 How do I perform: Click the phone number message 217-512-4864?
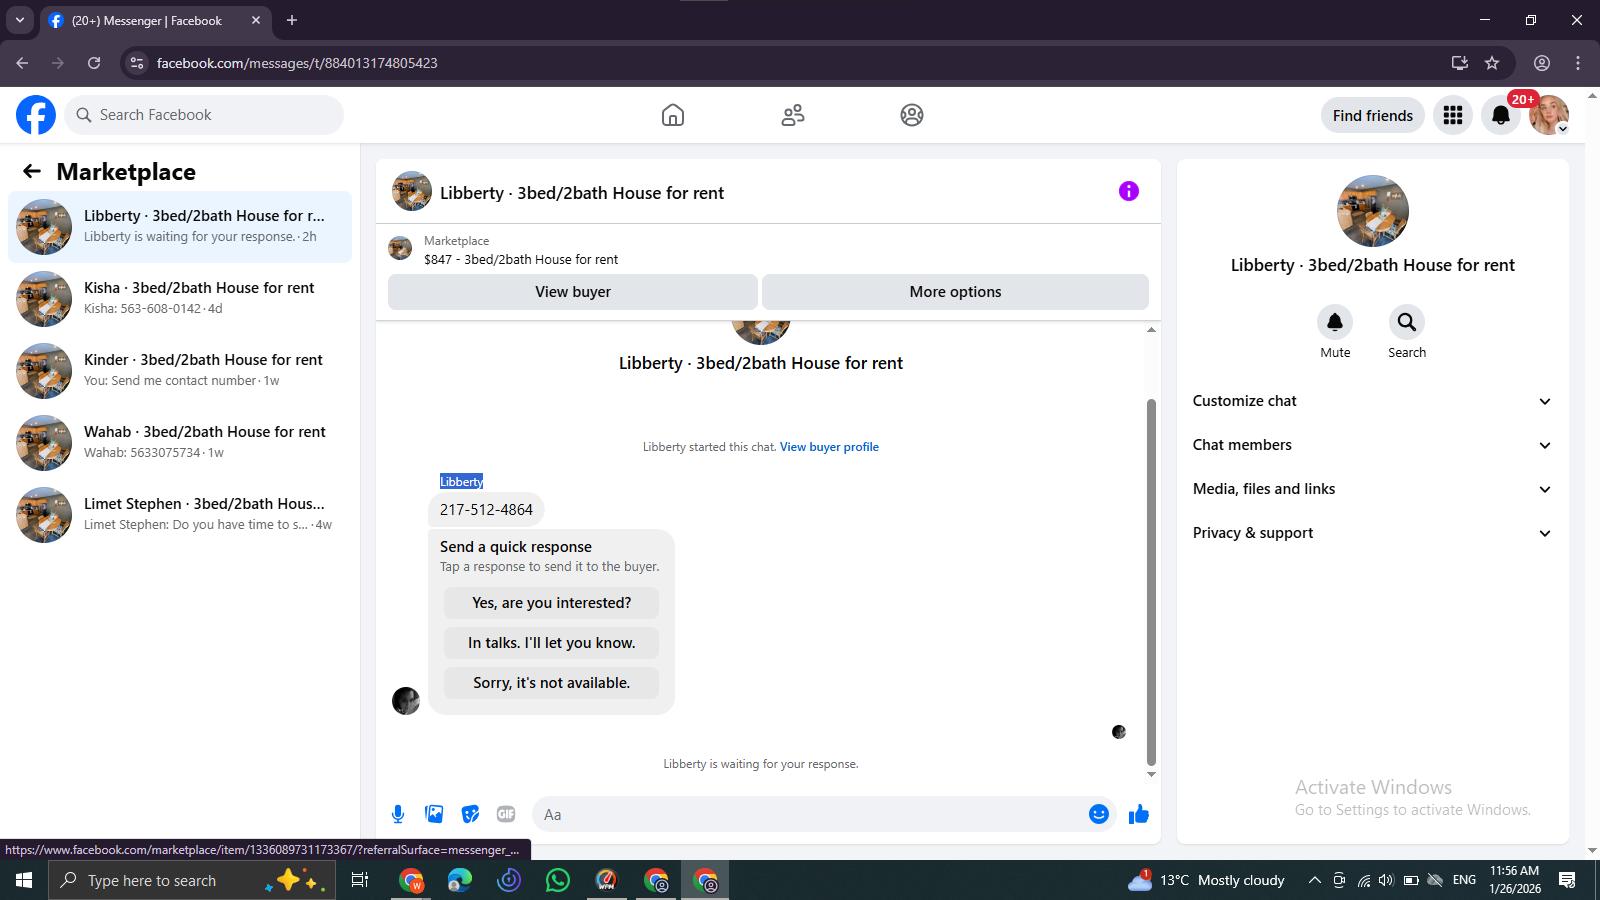click(486, 510)
